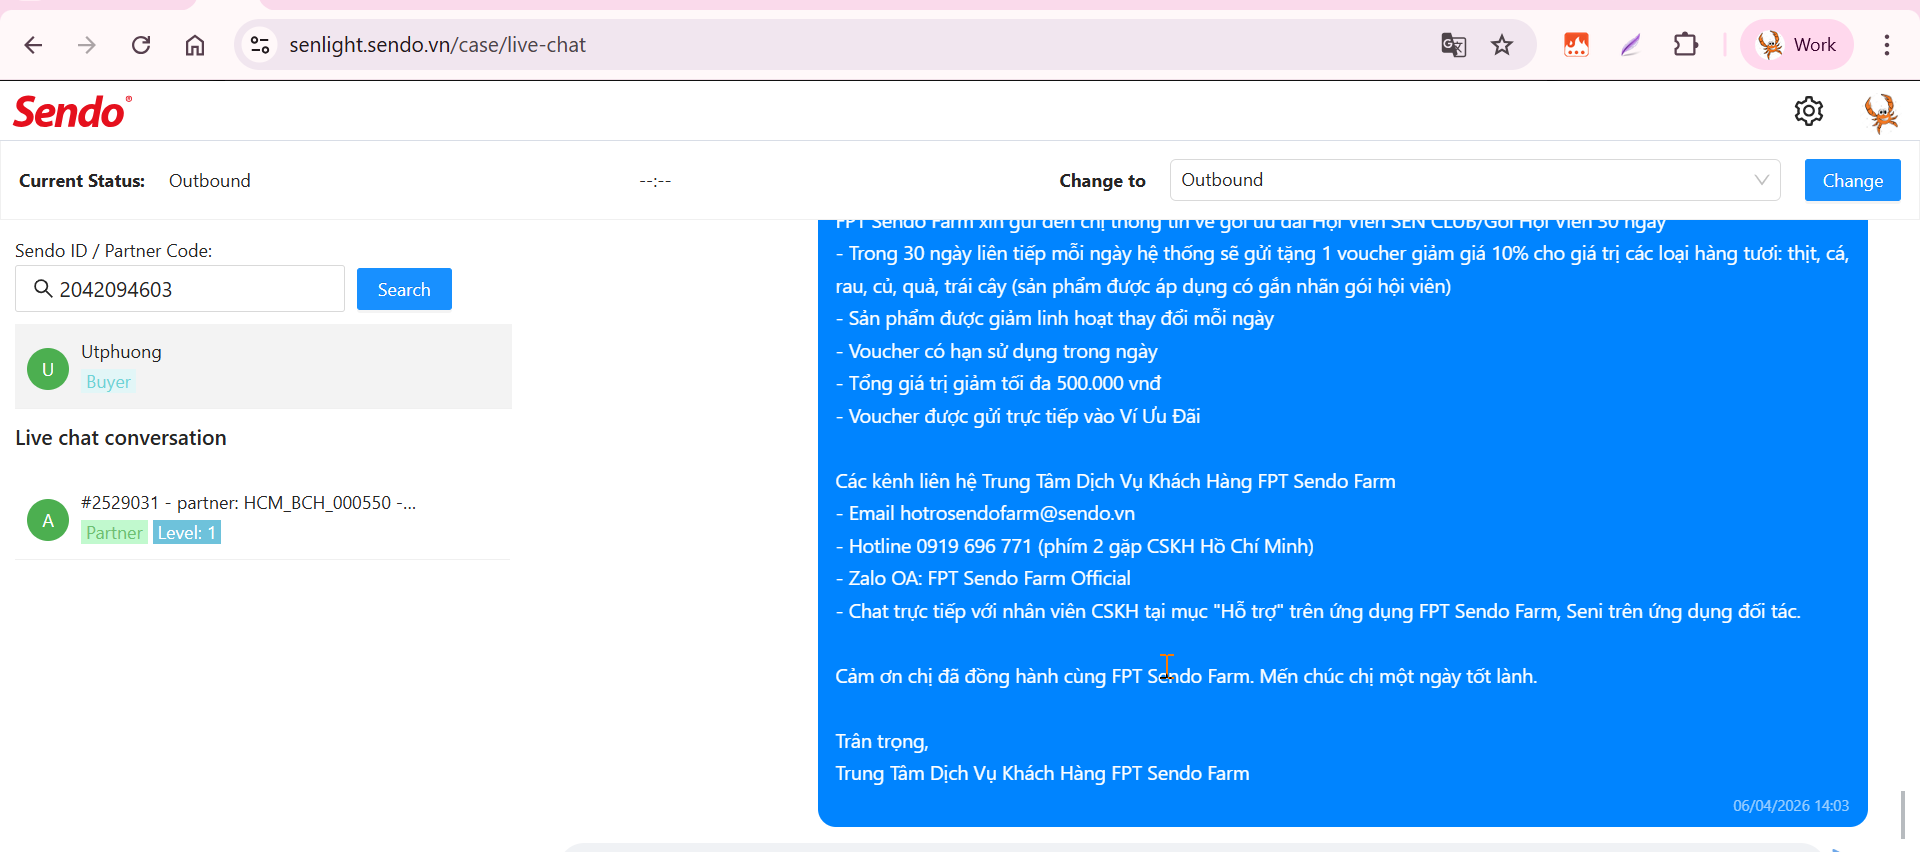Image resolution: width=1920 pixels, height=852 pixels.
Task: Click the Buyer tag
Action: point(108,382)
